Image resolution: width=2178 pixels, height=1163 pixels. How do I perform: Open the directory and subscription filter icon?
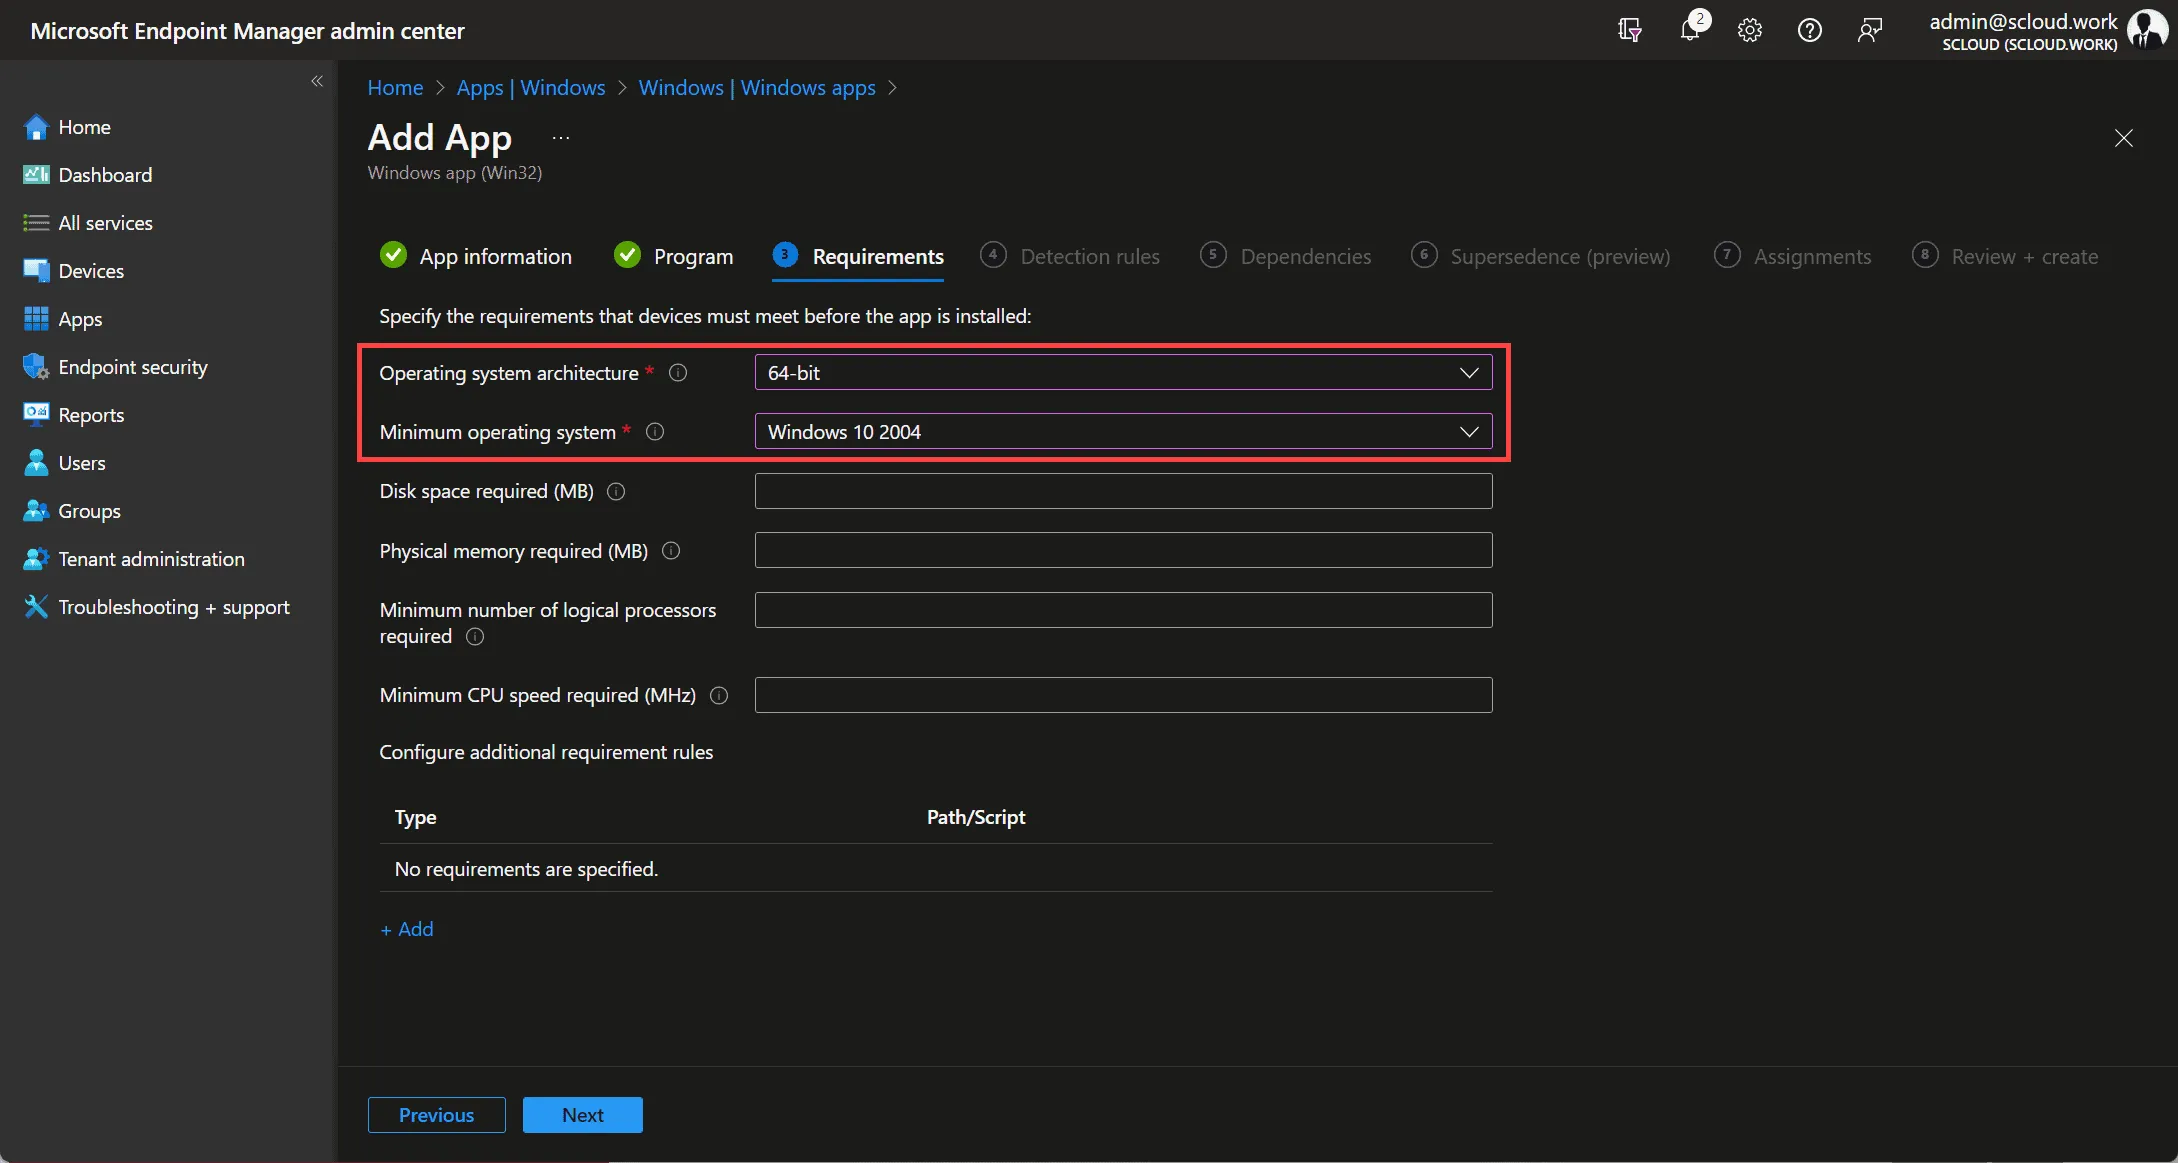(1630, 30)
